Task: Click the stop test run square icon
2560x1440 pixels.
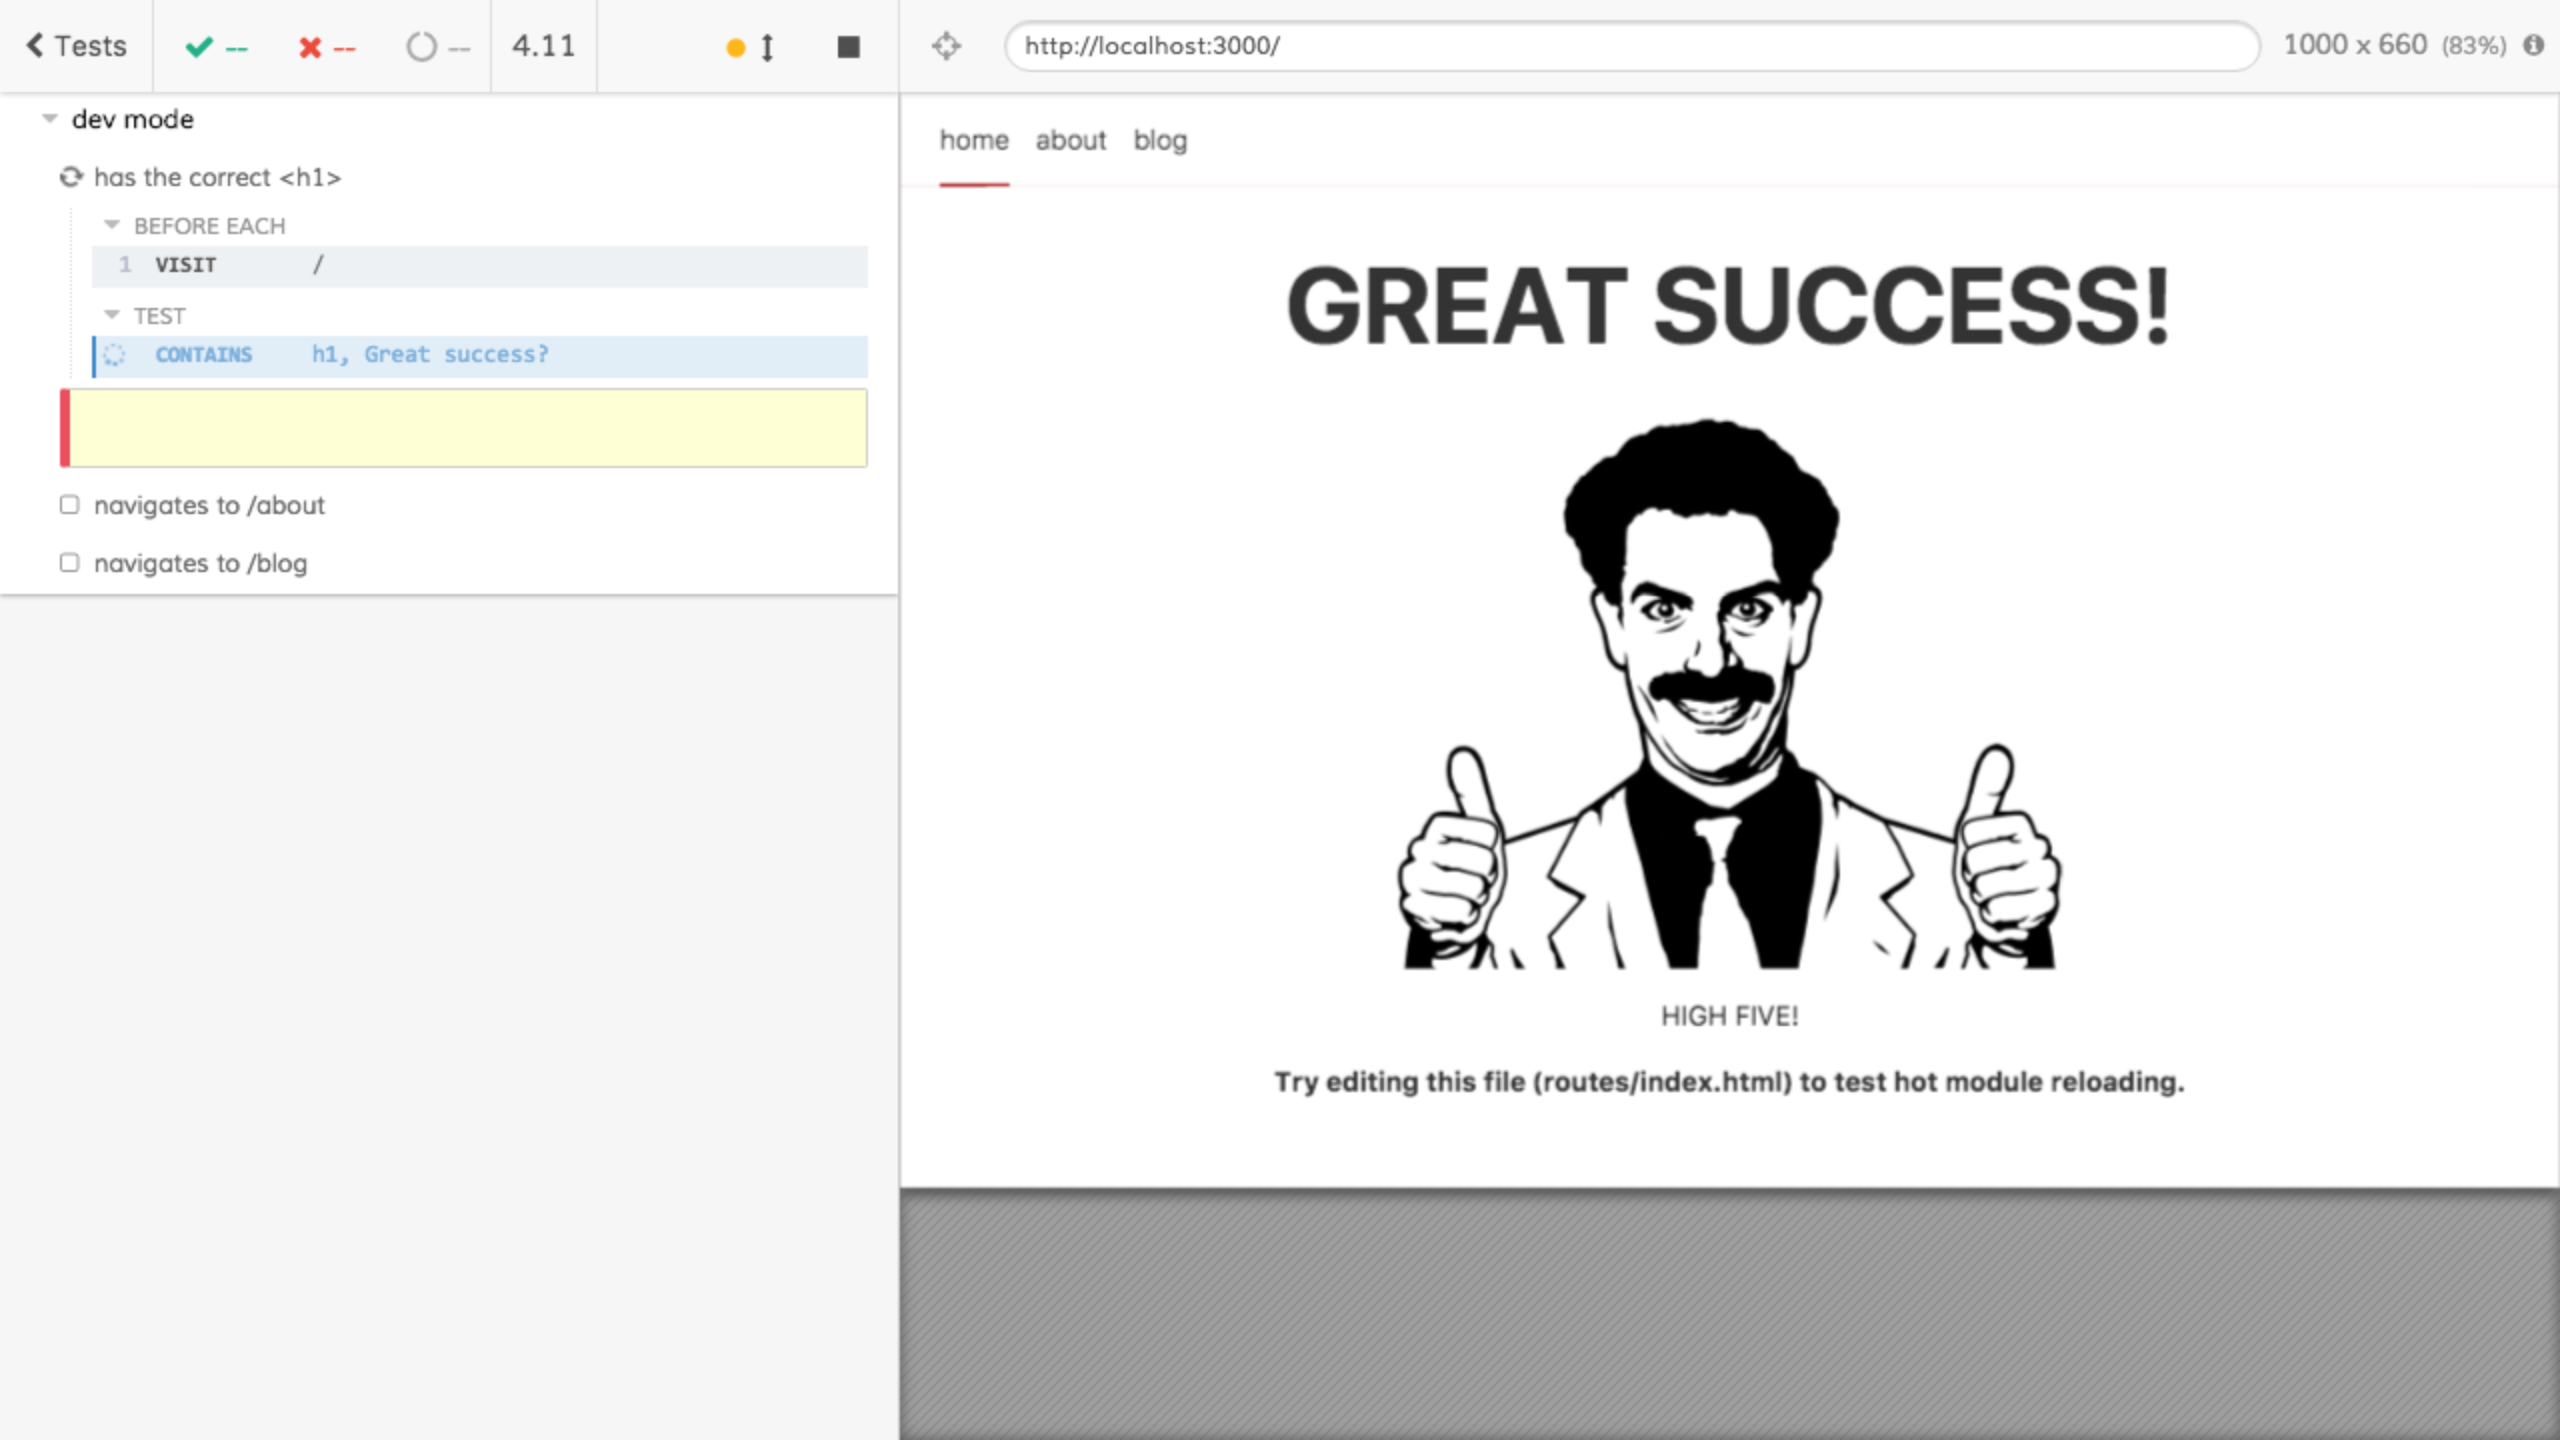Action: point(848,47)
